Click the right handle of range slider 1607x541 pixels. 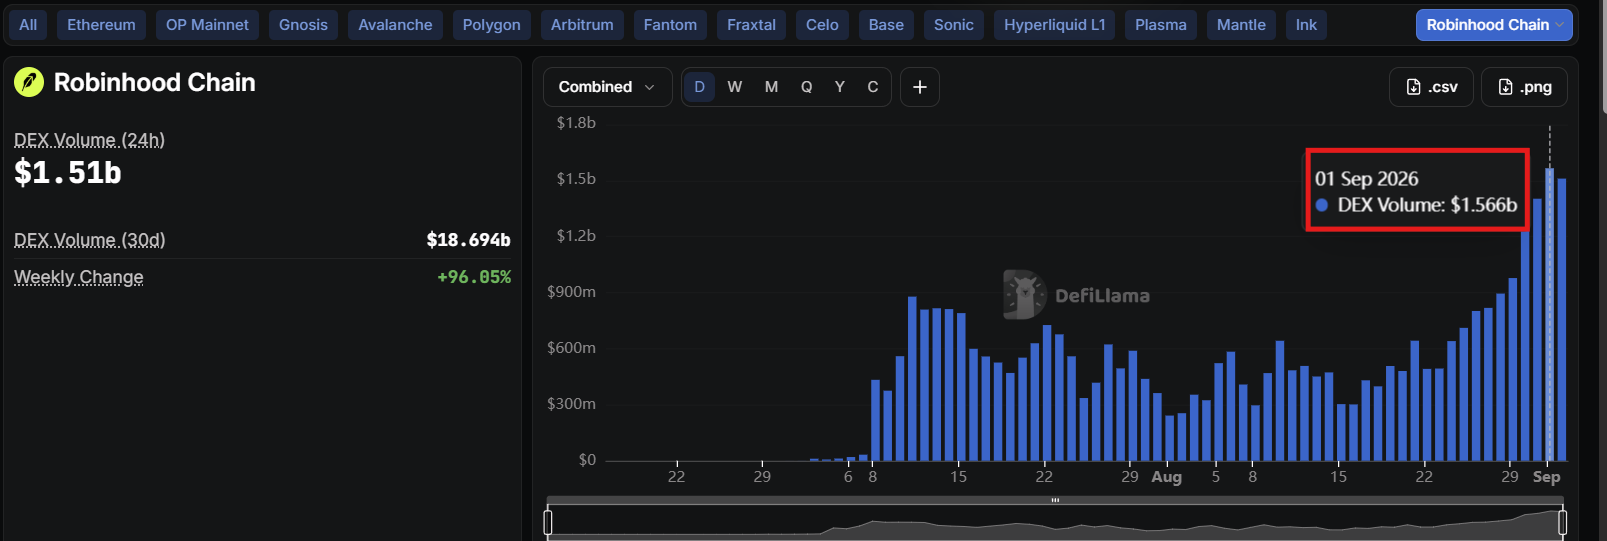pyautogui.click(x=1562, y=522)
